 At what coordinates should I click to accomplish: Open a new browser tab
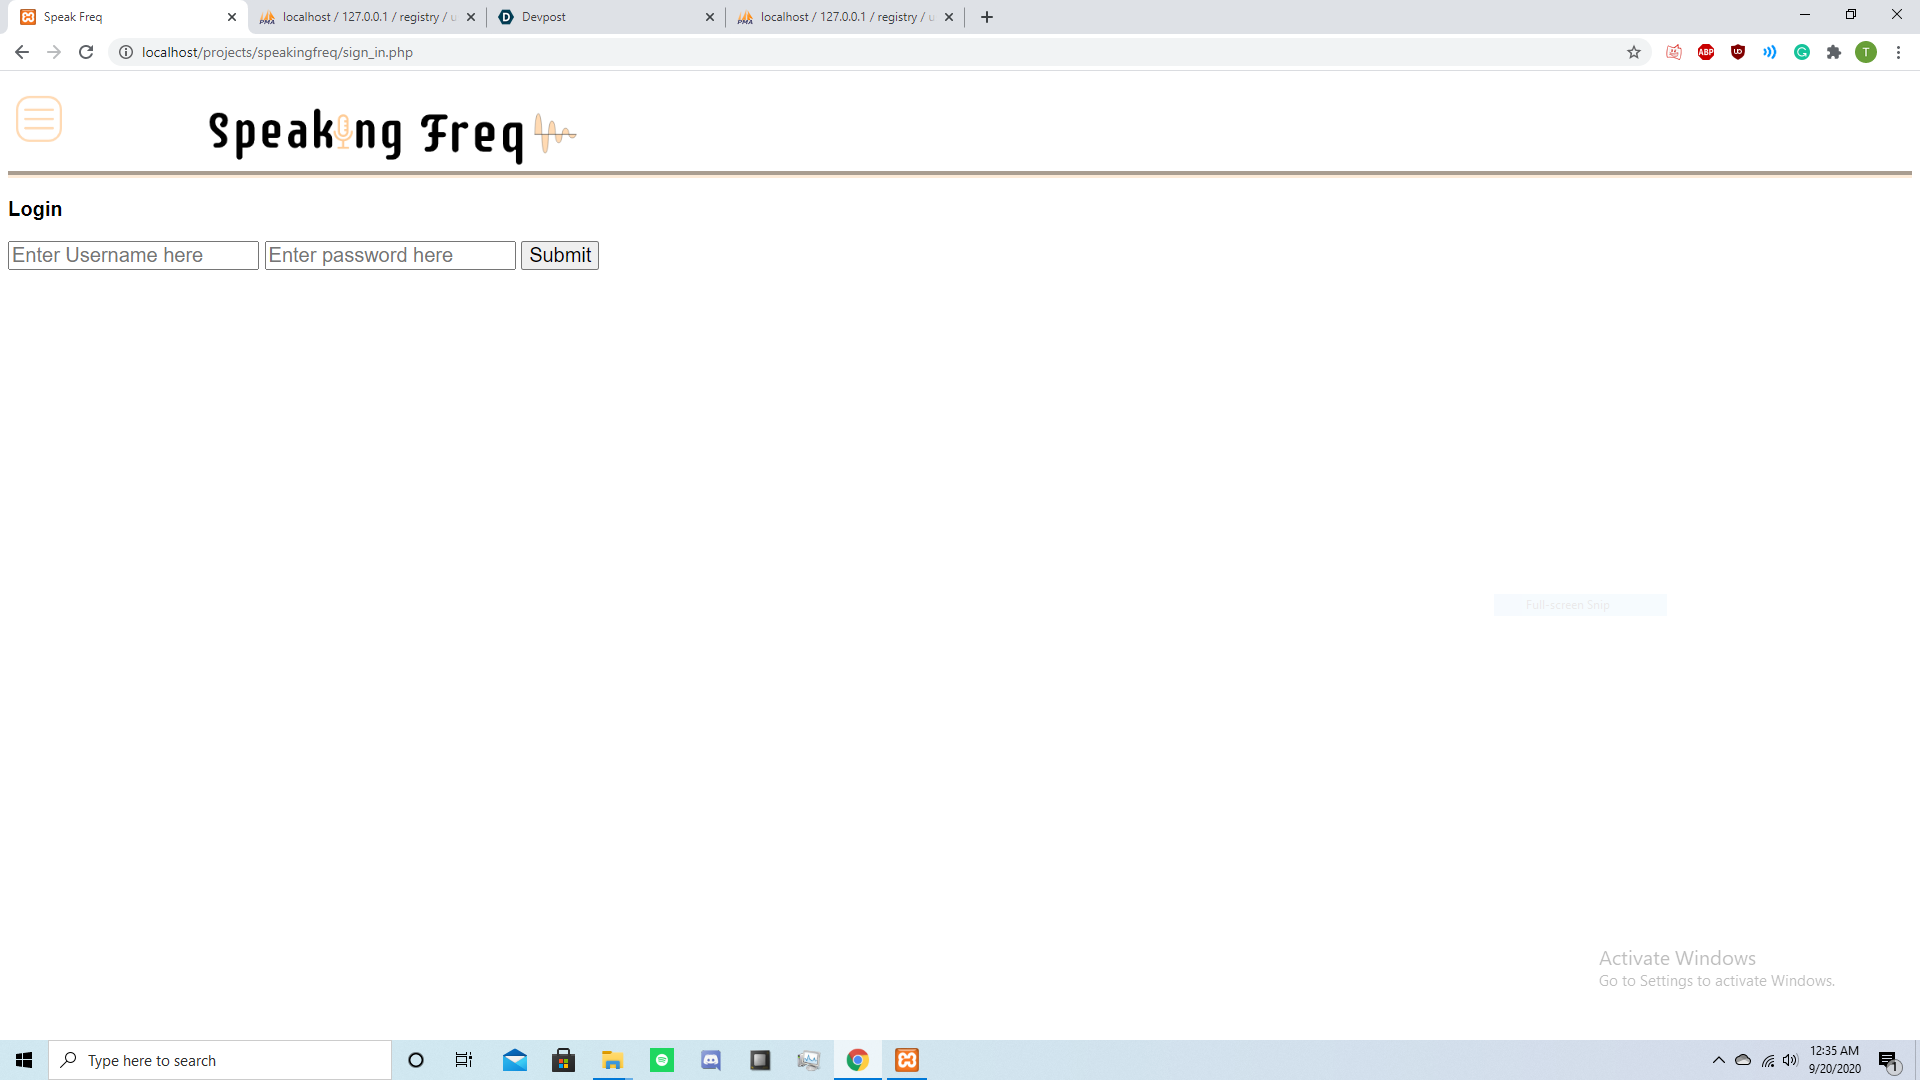tap(987, 17)
